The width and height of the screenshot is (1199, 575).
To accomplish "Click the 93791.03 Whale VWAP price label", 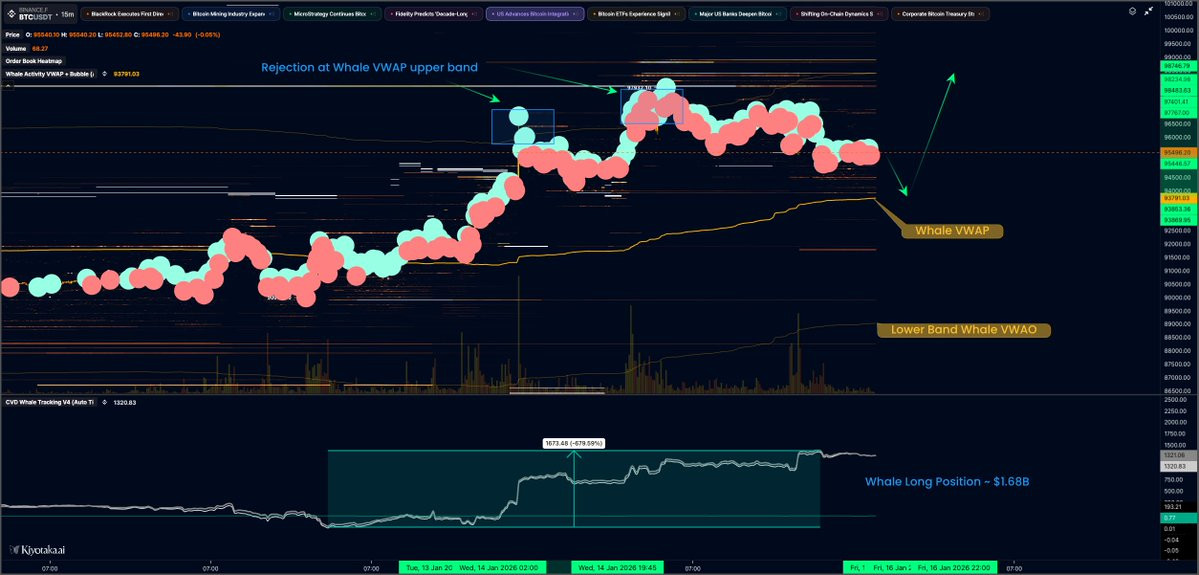I will (1177, 197).
